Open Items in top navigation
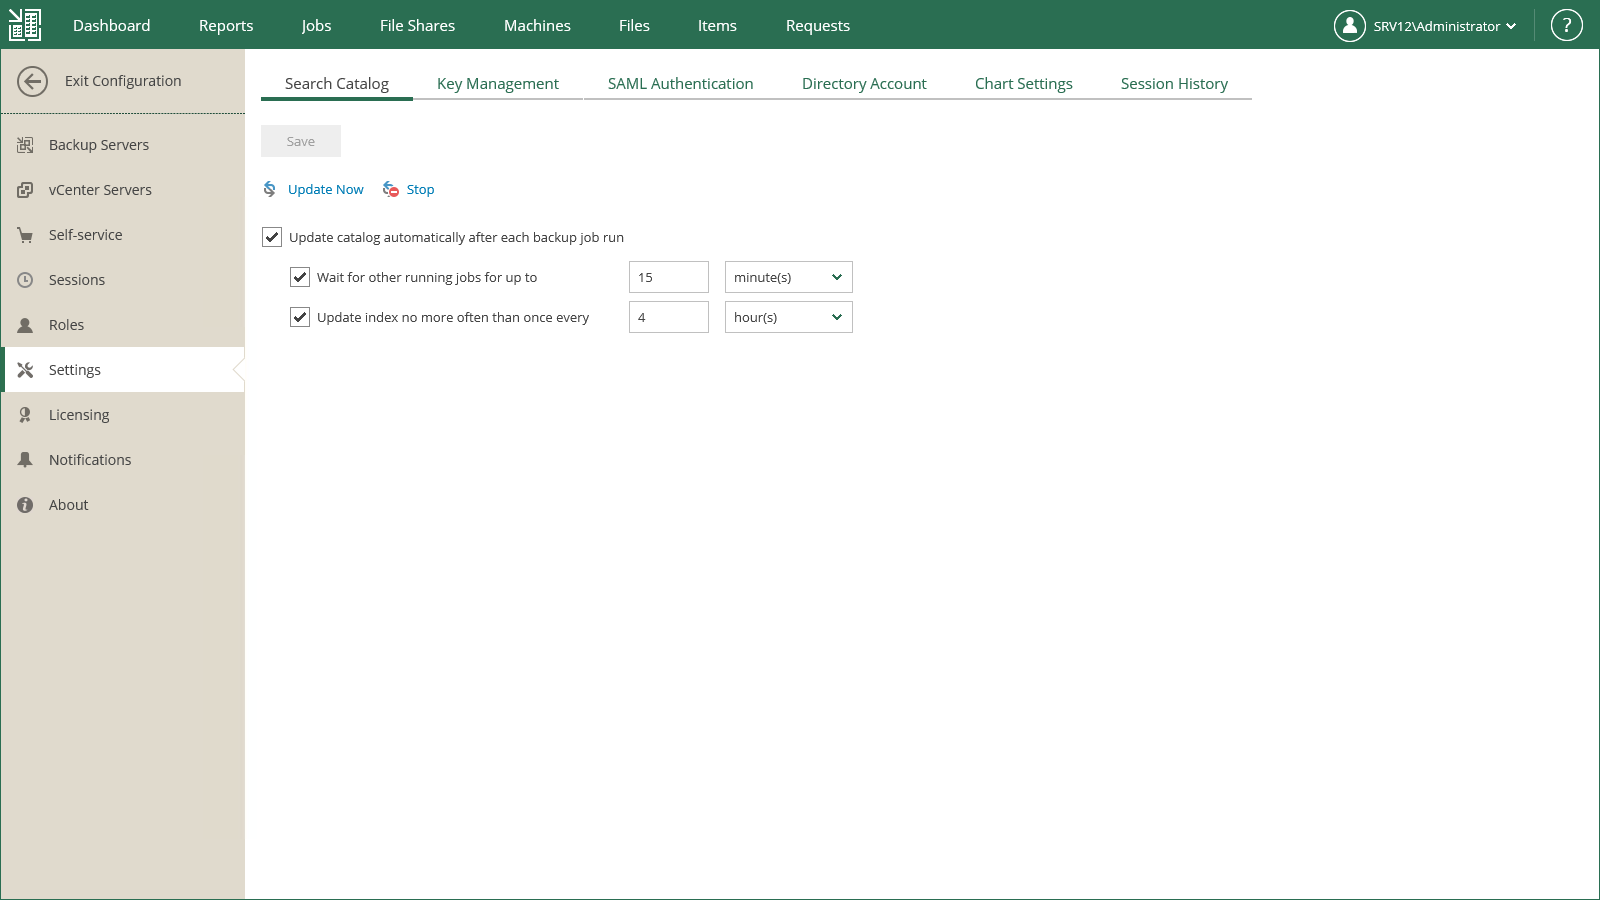This screenshot has height=900, width=1600. pyautogui.click(x=717, y=25)
